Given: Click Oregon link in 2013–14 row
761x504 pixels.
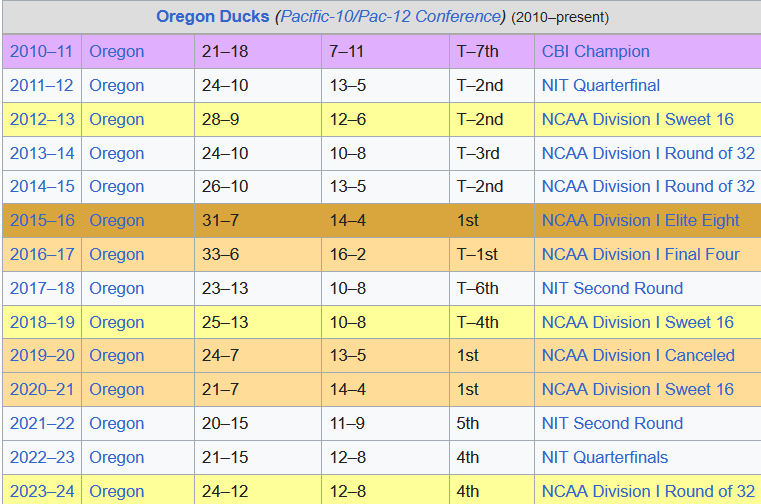Looking at the screenshot, I should click(116, 153).
